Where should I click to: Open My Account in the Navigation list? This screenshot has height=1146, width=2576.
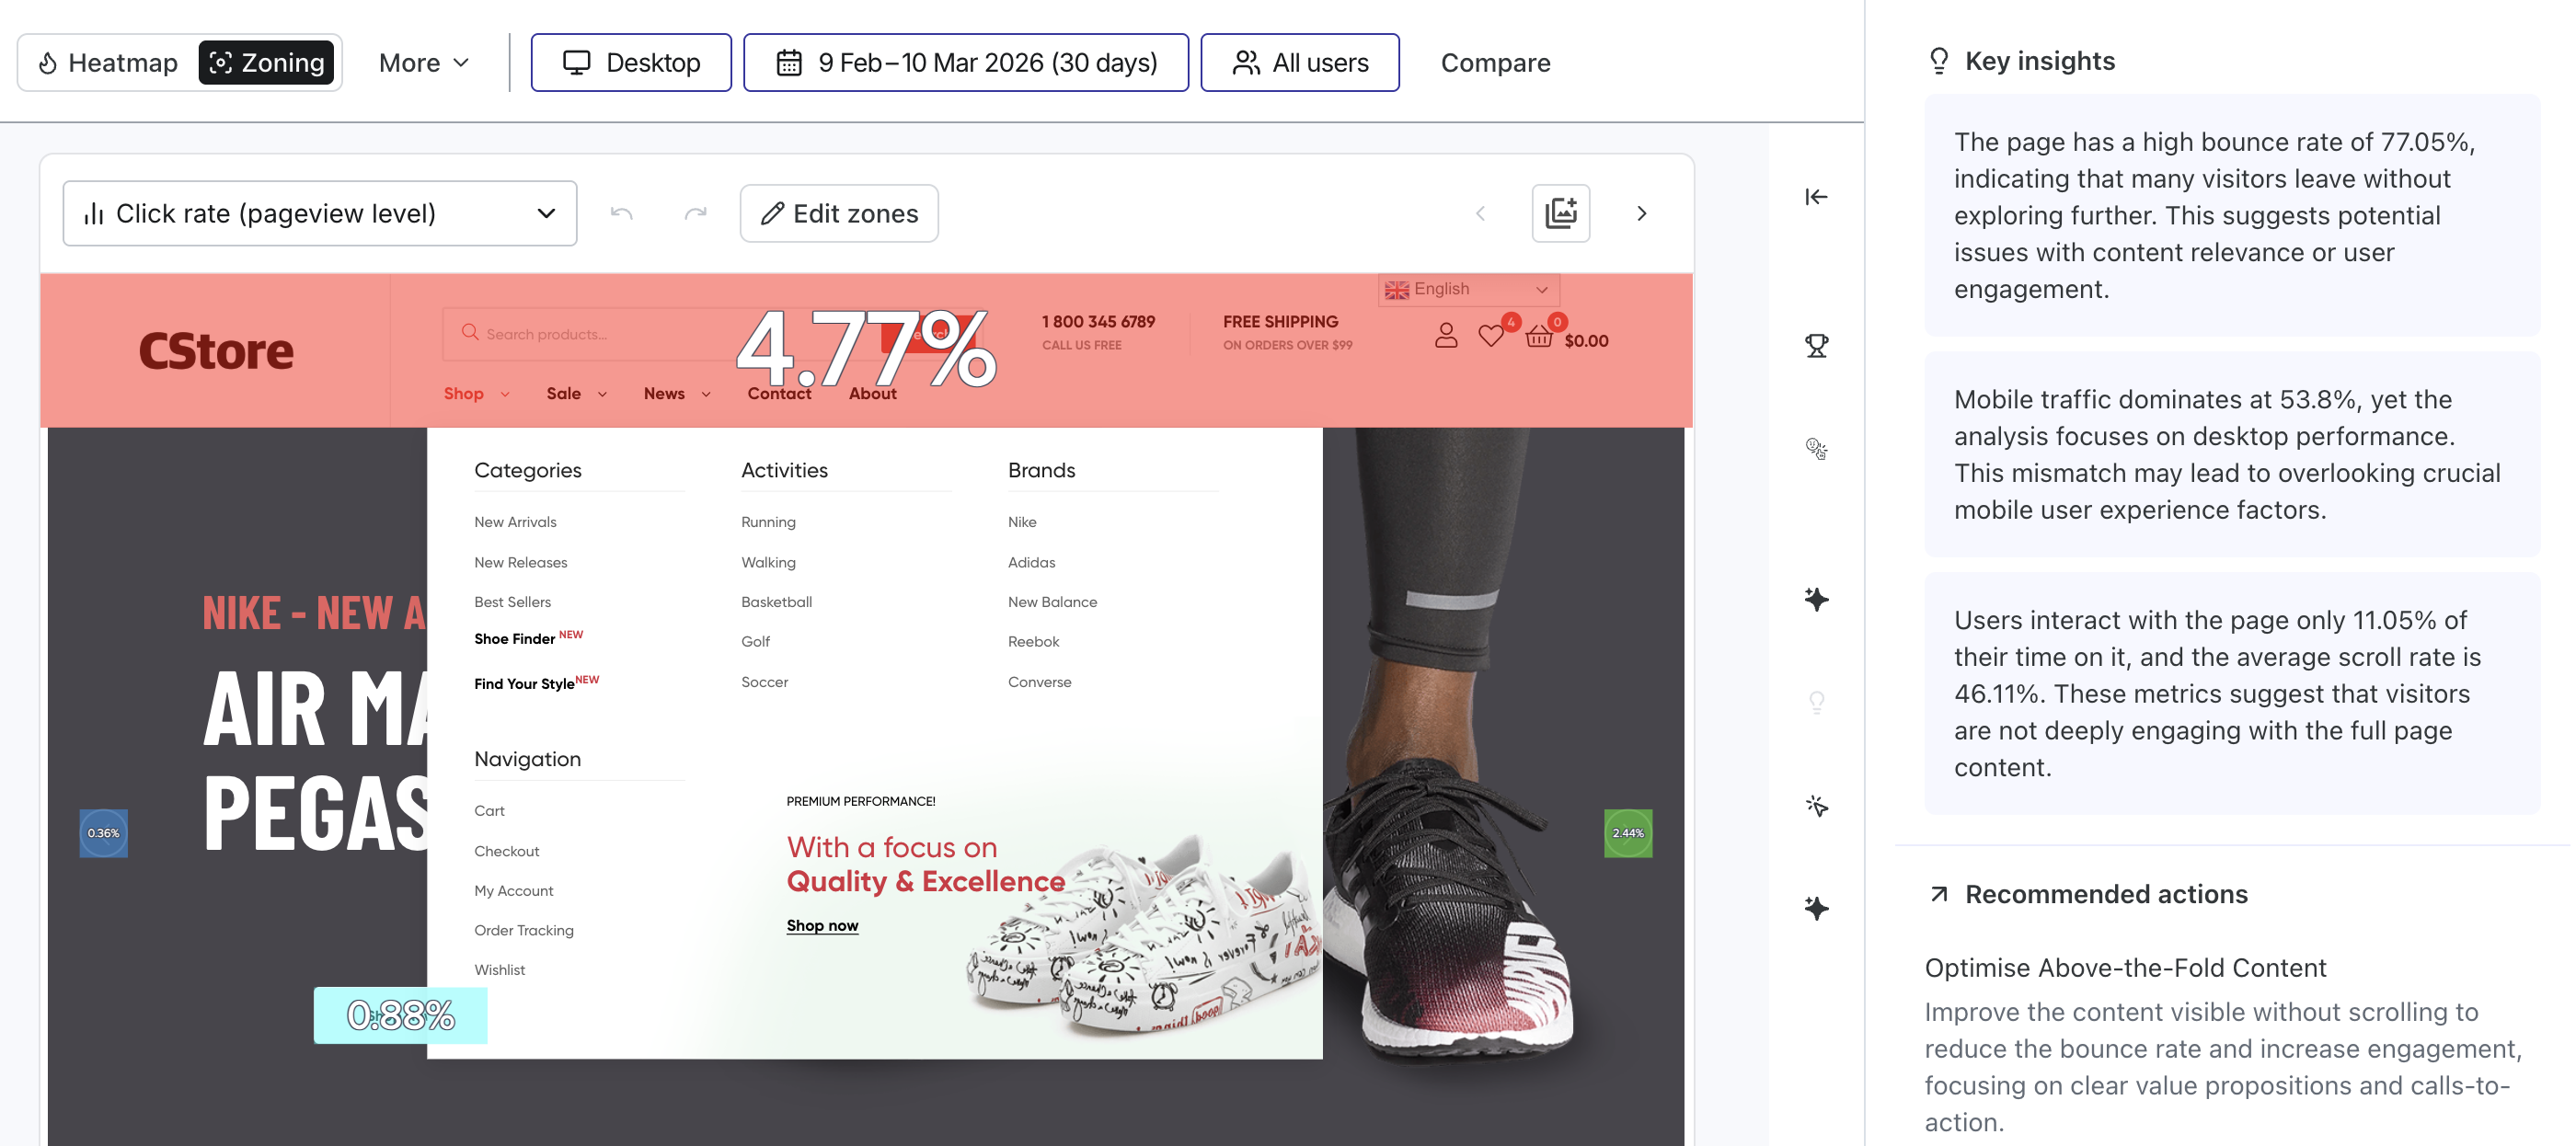coord(513,890)
